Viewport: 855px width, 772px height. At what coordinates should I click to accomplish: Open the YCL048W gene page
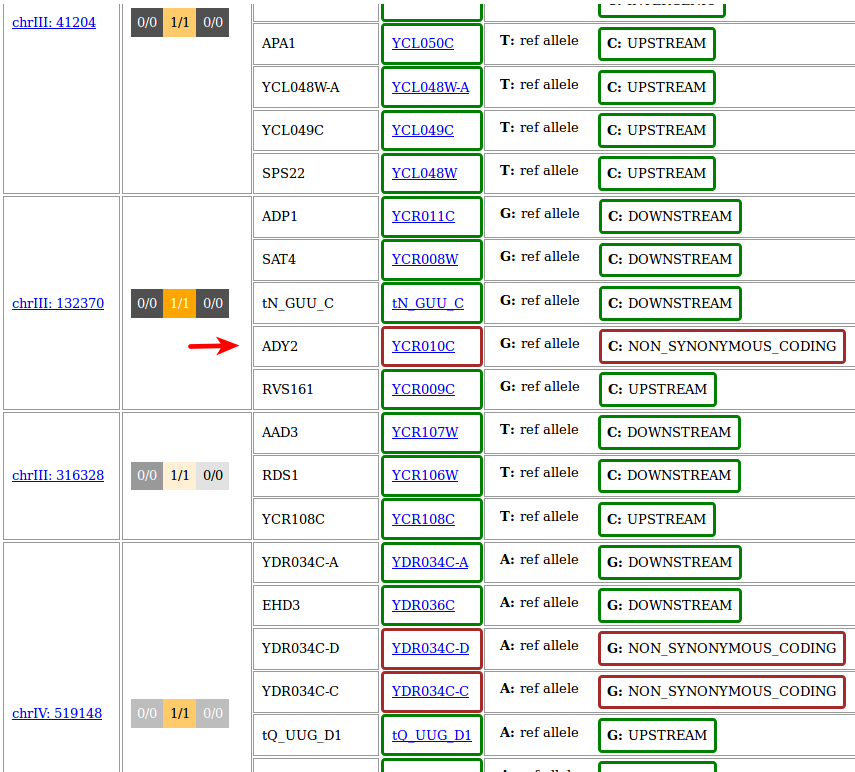coord(424,173)
